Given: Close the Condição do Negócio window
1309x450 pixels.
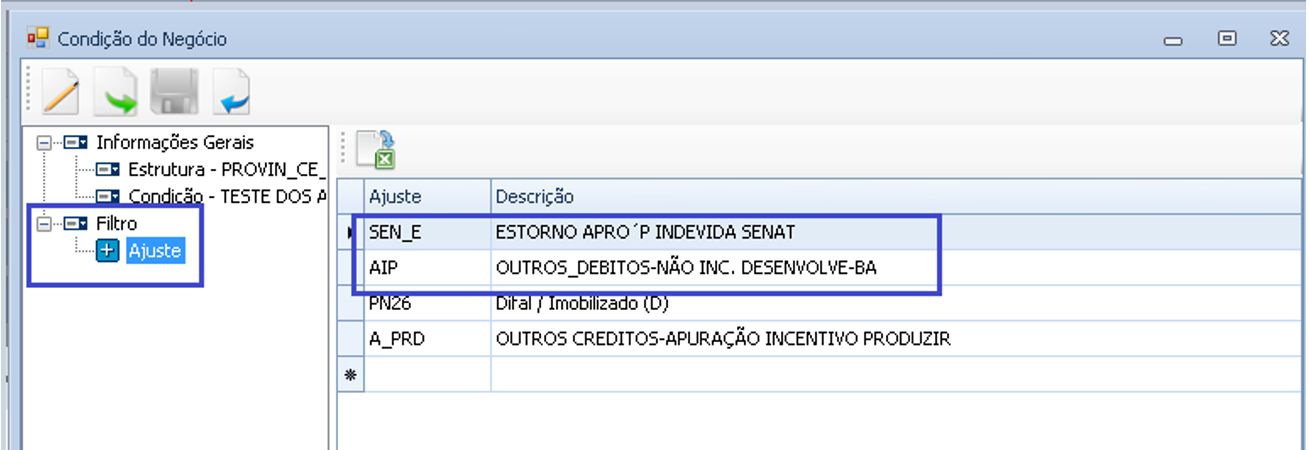Looking at the screenshot, I should (x=1279, y=39).
